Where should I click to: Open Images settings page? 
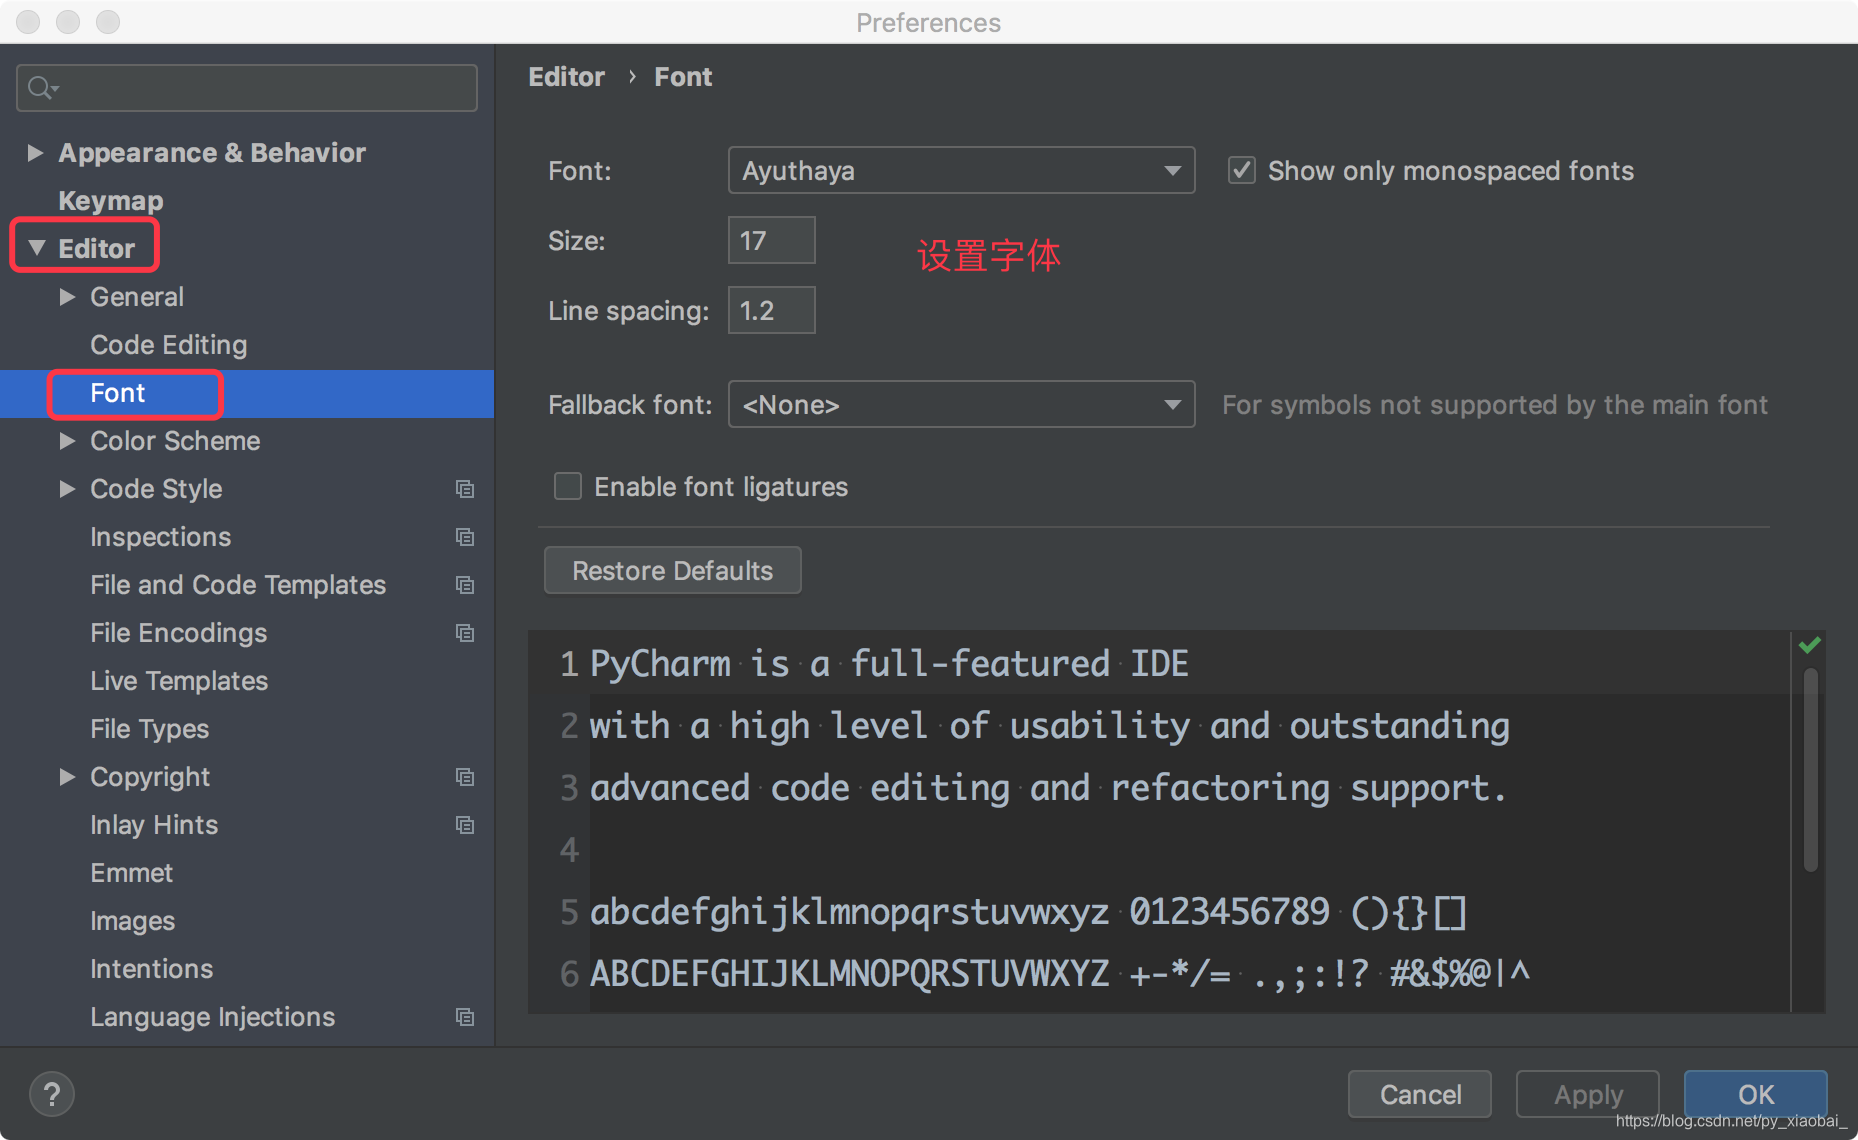pos(132,921)
